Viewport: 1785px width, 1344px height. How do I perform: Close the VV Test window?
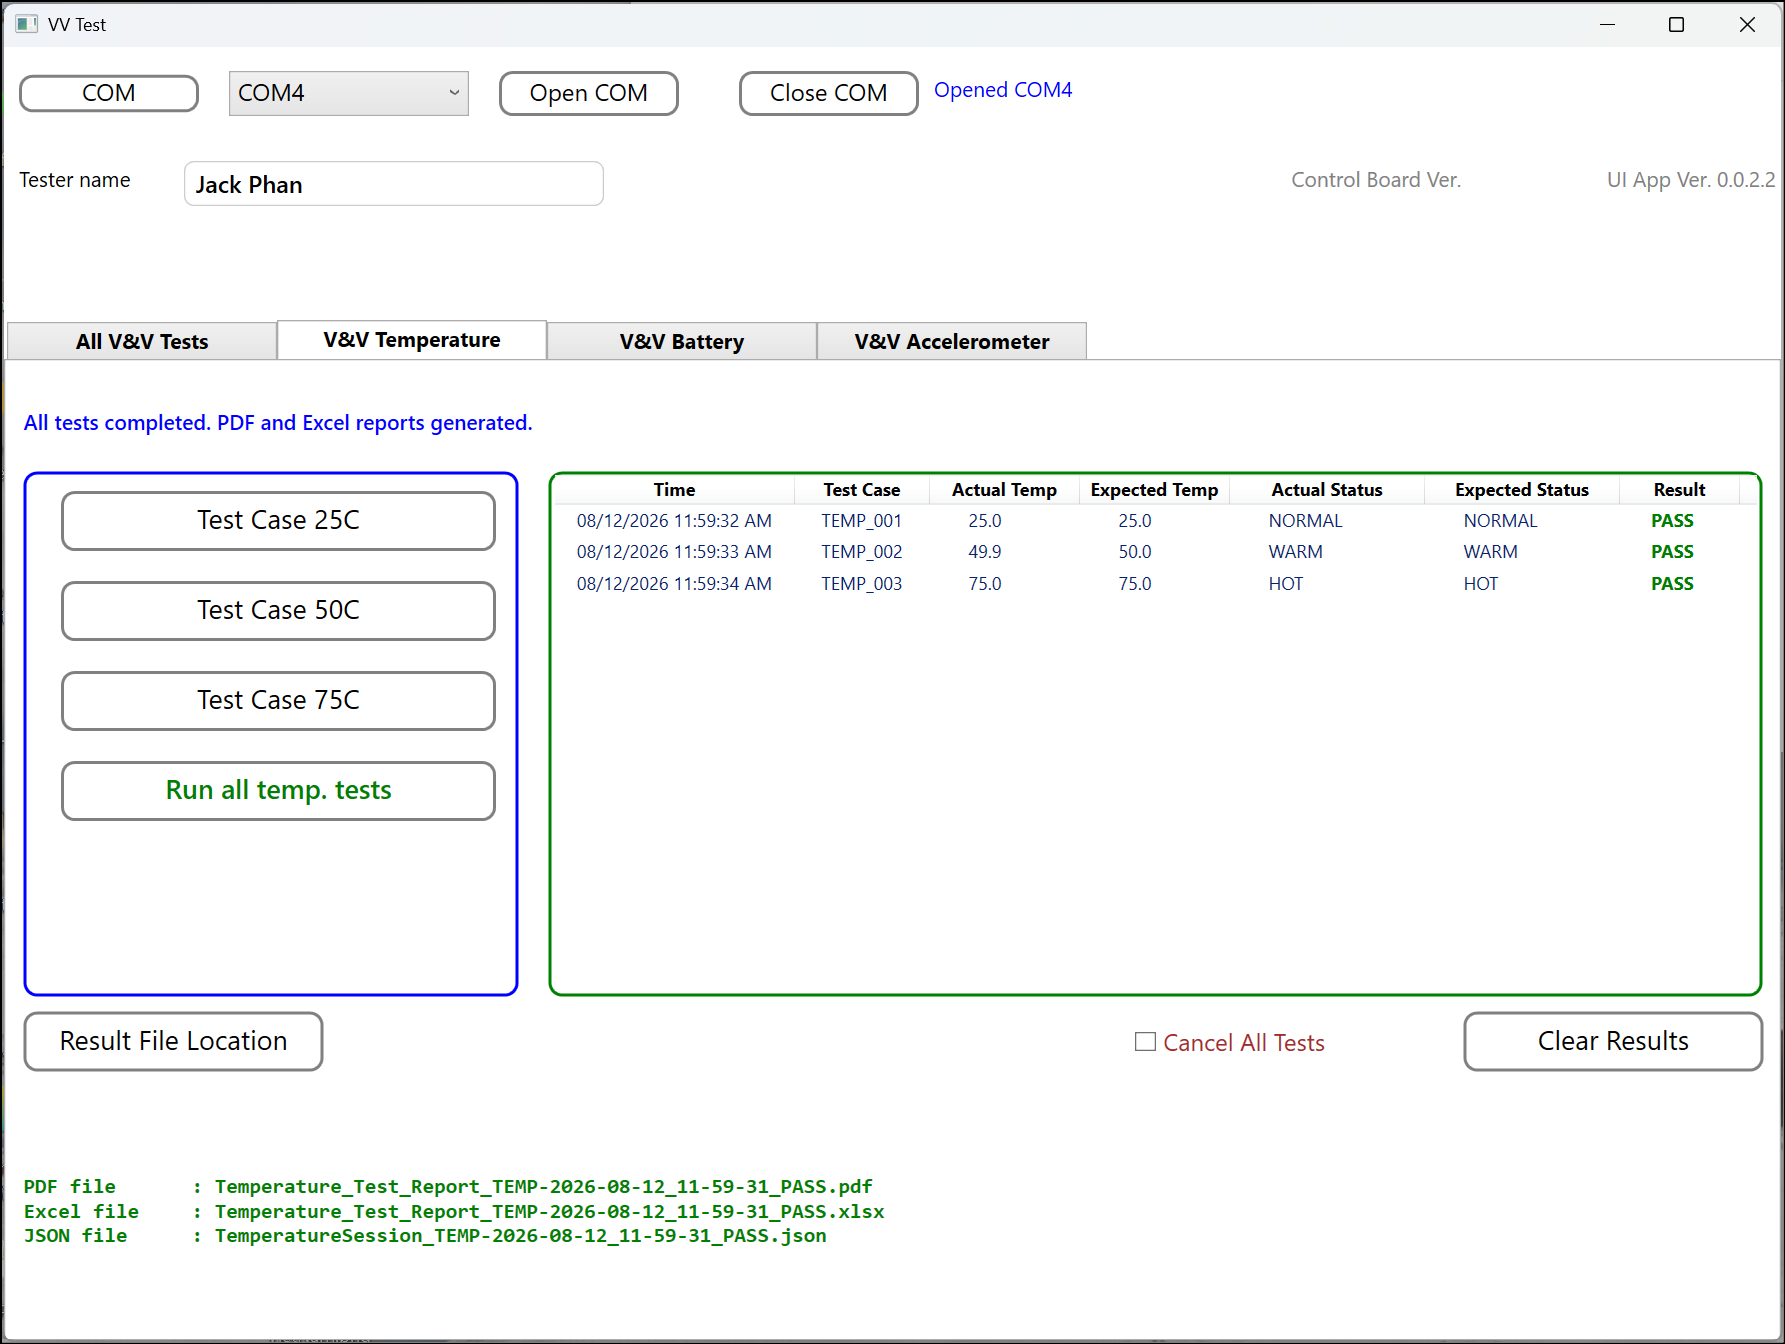1747,24
